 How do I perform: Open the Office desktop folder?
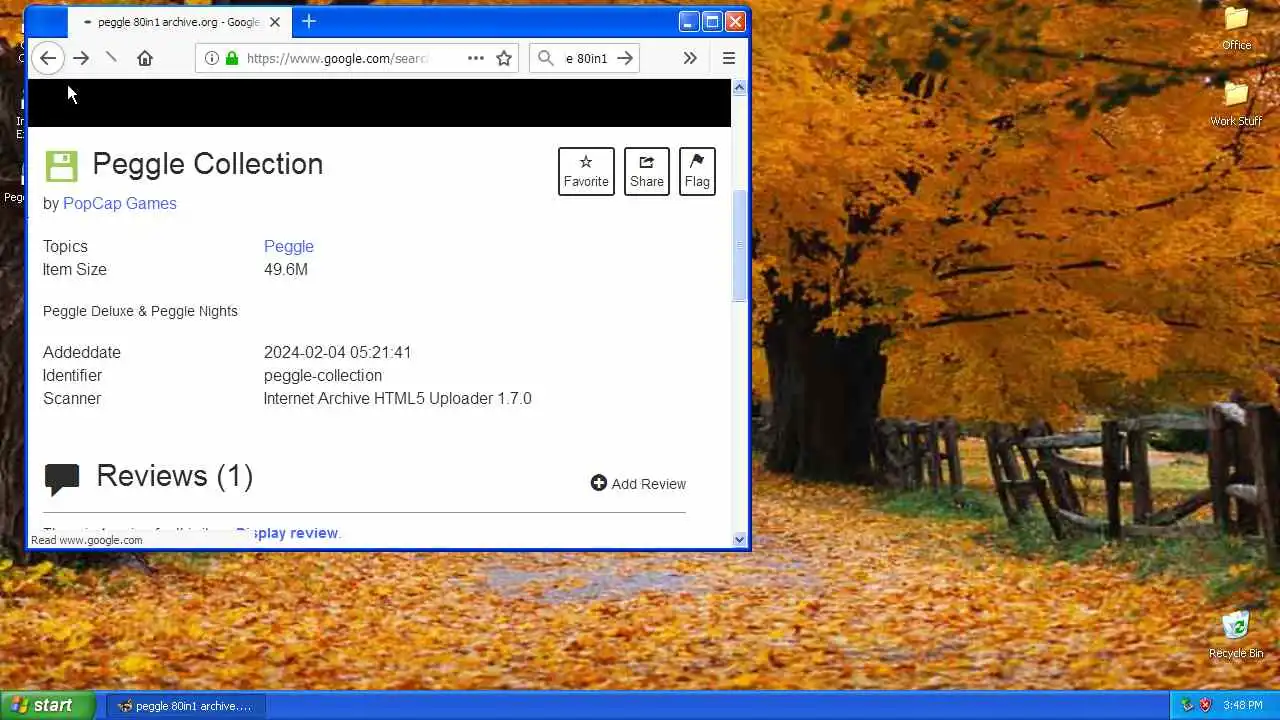coord(1237,28)
